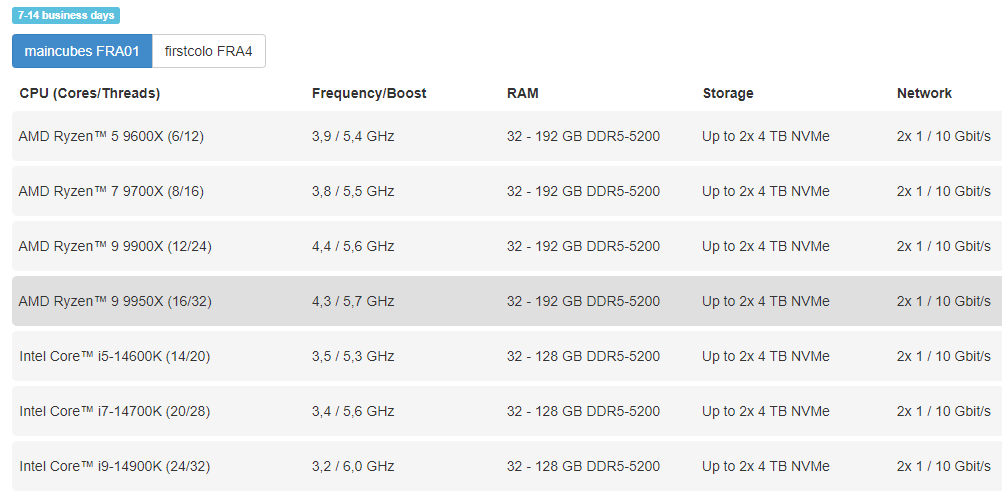Click the Network column header

pos(924,93)
